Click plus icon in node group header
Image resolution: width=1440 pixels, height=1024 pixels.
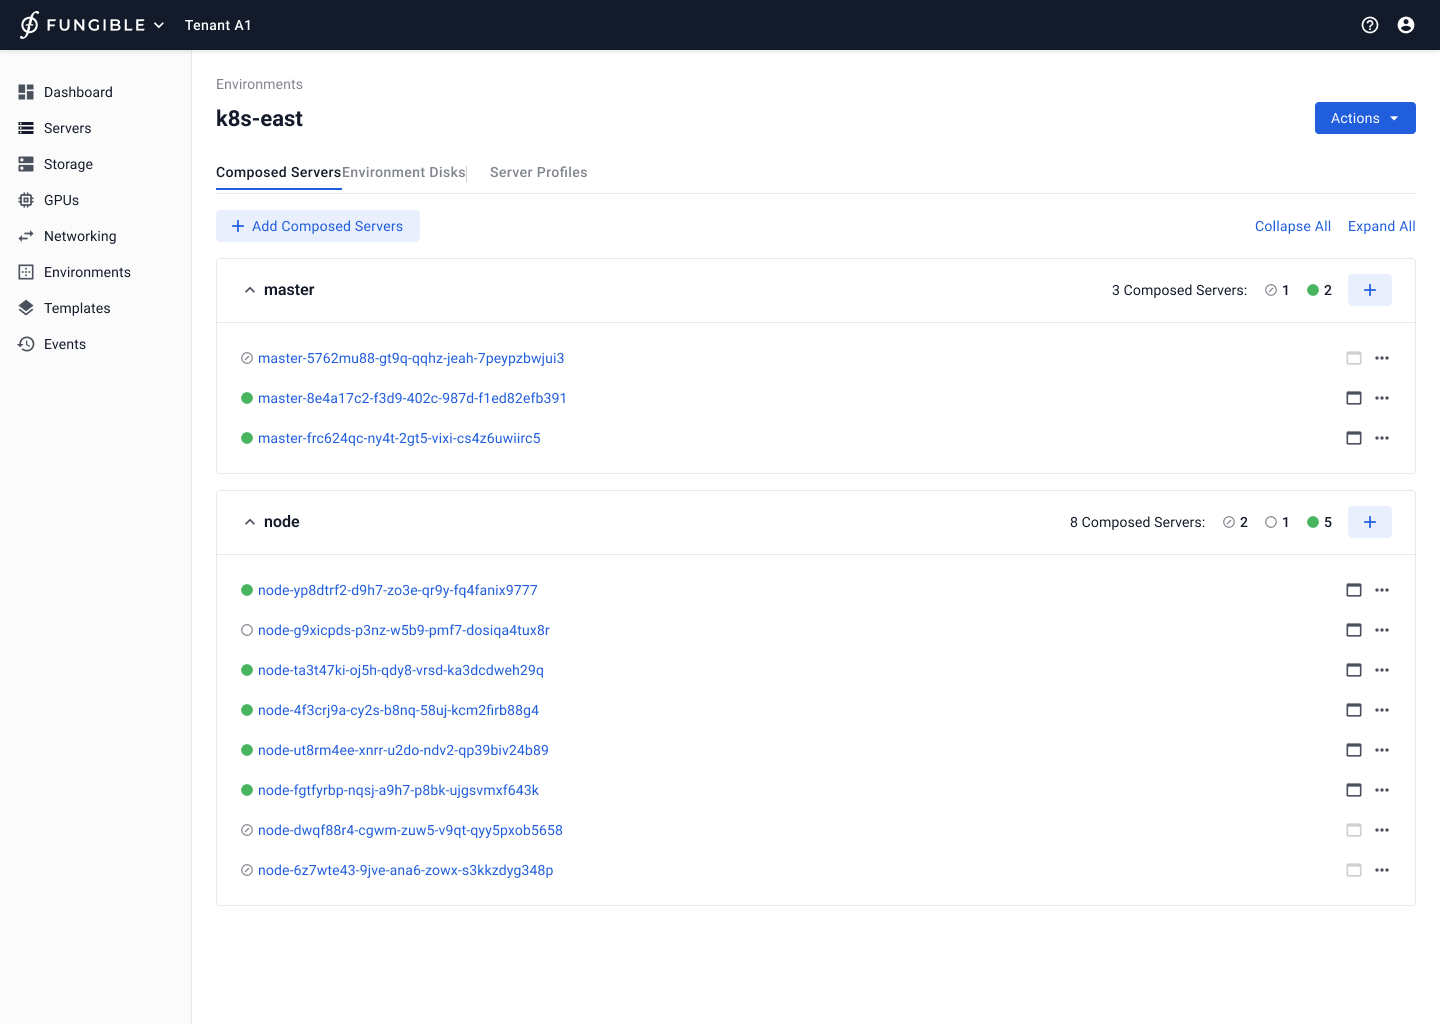pos(1370,522)
